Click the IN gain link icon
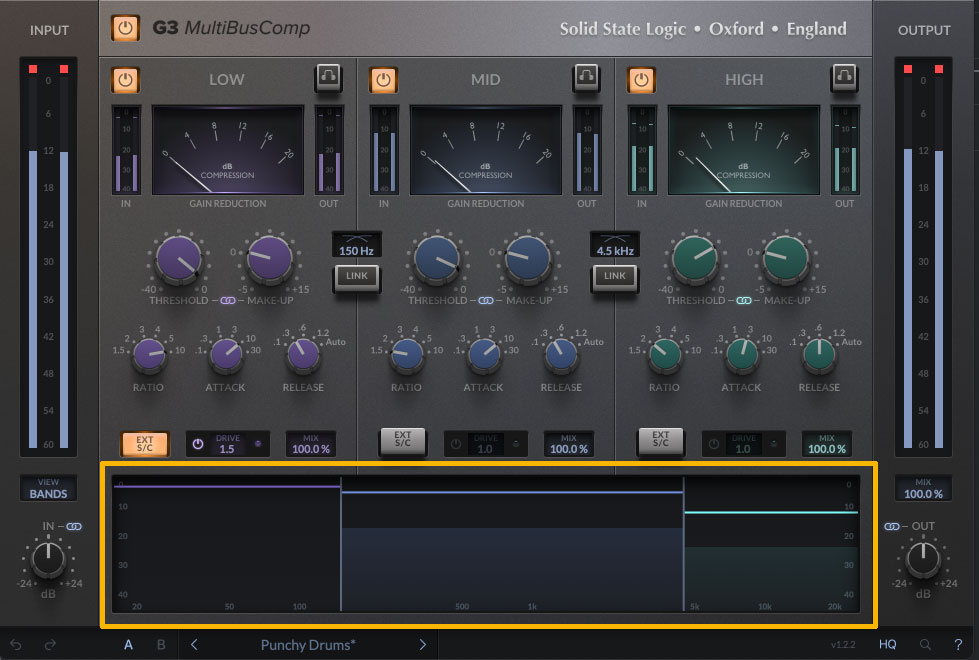This screenshot has height=660, width=979. (74, 526)
